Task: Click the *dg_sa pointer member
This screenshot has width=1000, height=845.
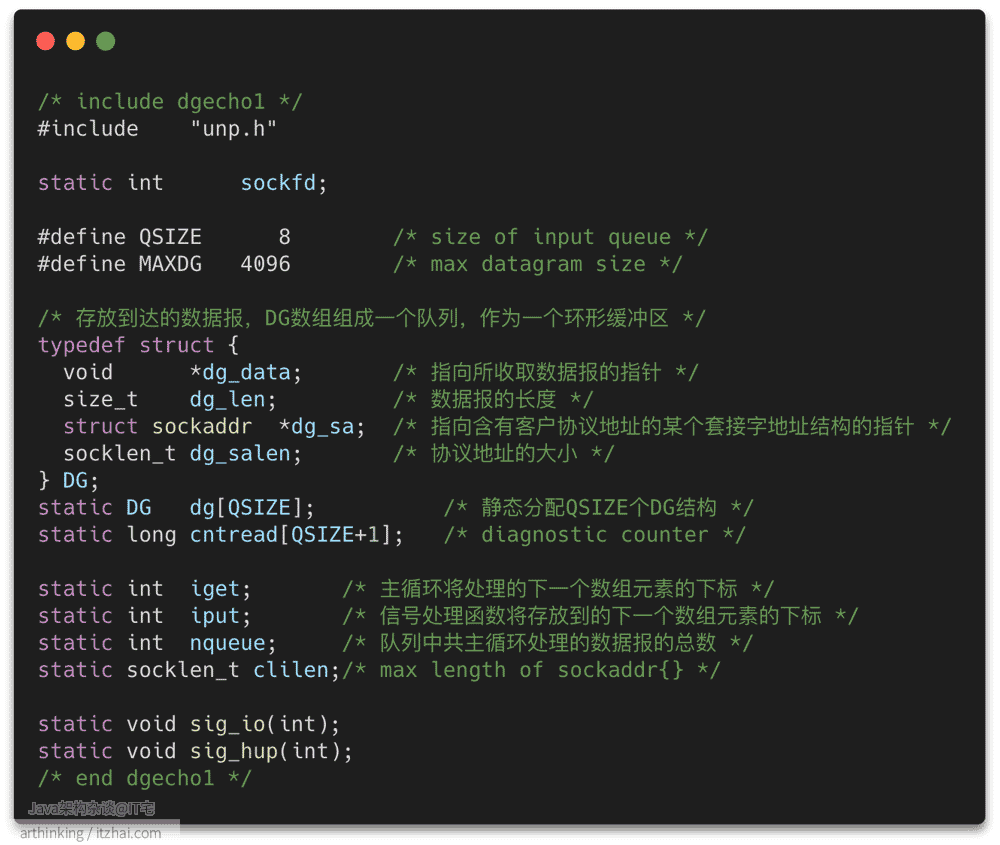Action: (x=316, y=427)
